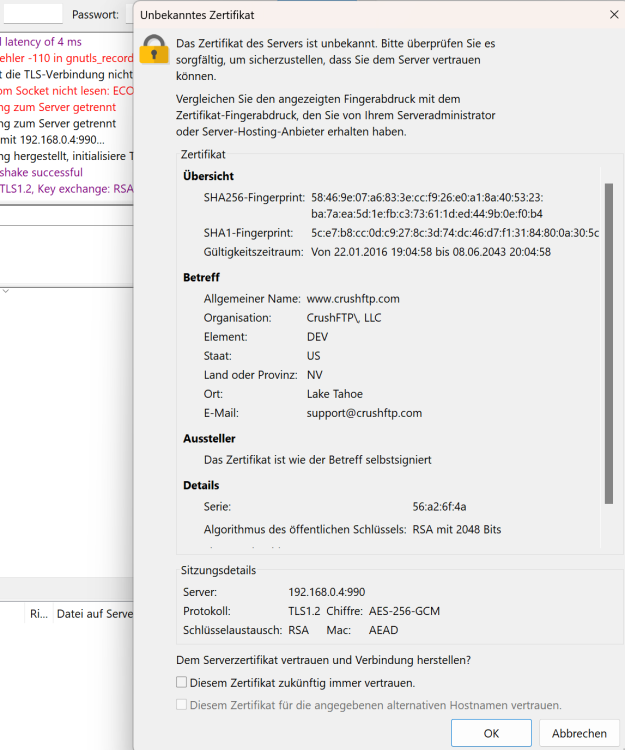Click 'Datei auf Server' column header in queue
This screenshot has height=750, width=625.
(95, 614)
